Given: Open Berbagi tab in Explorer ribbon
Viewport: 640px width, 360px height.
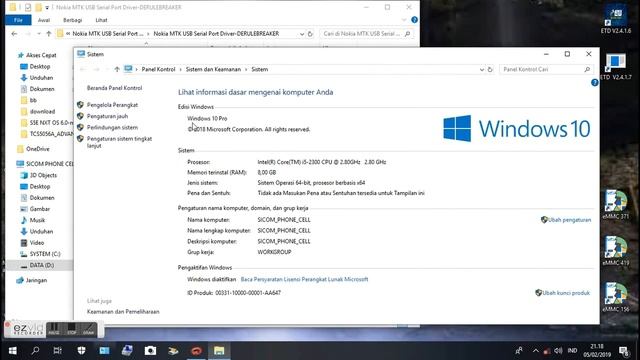Looking at the screenshot, I should [x=73, y=20].
